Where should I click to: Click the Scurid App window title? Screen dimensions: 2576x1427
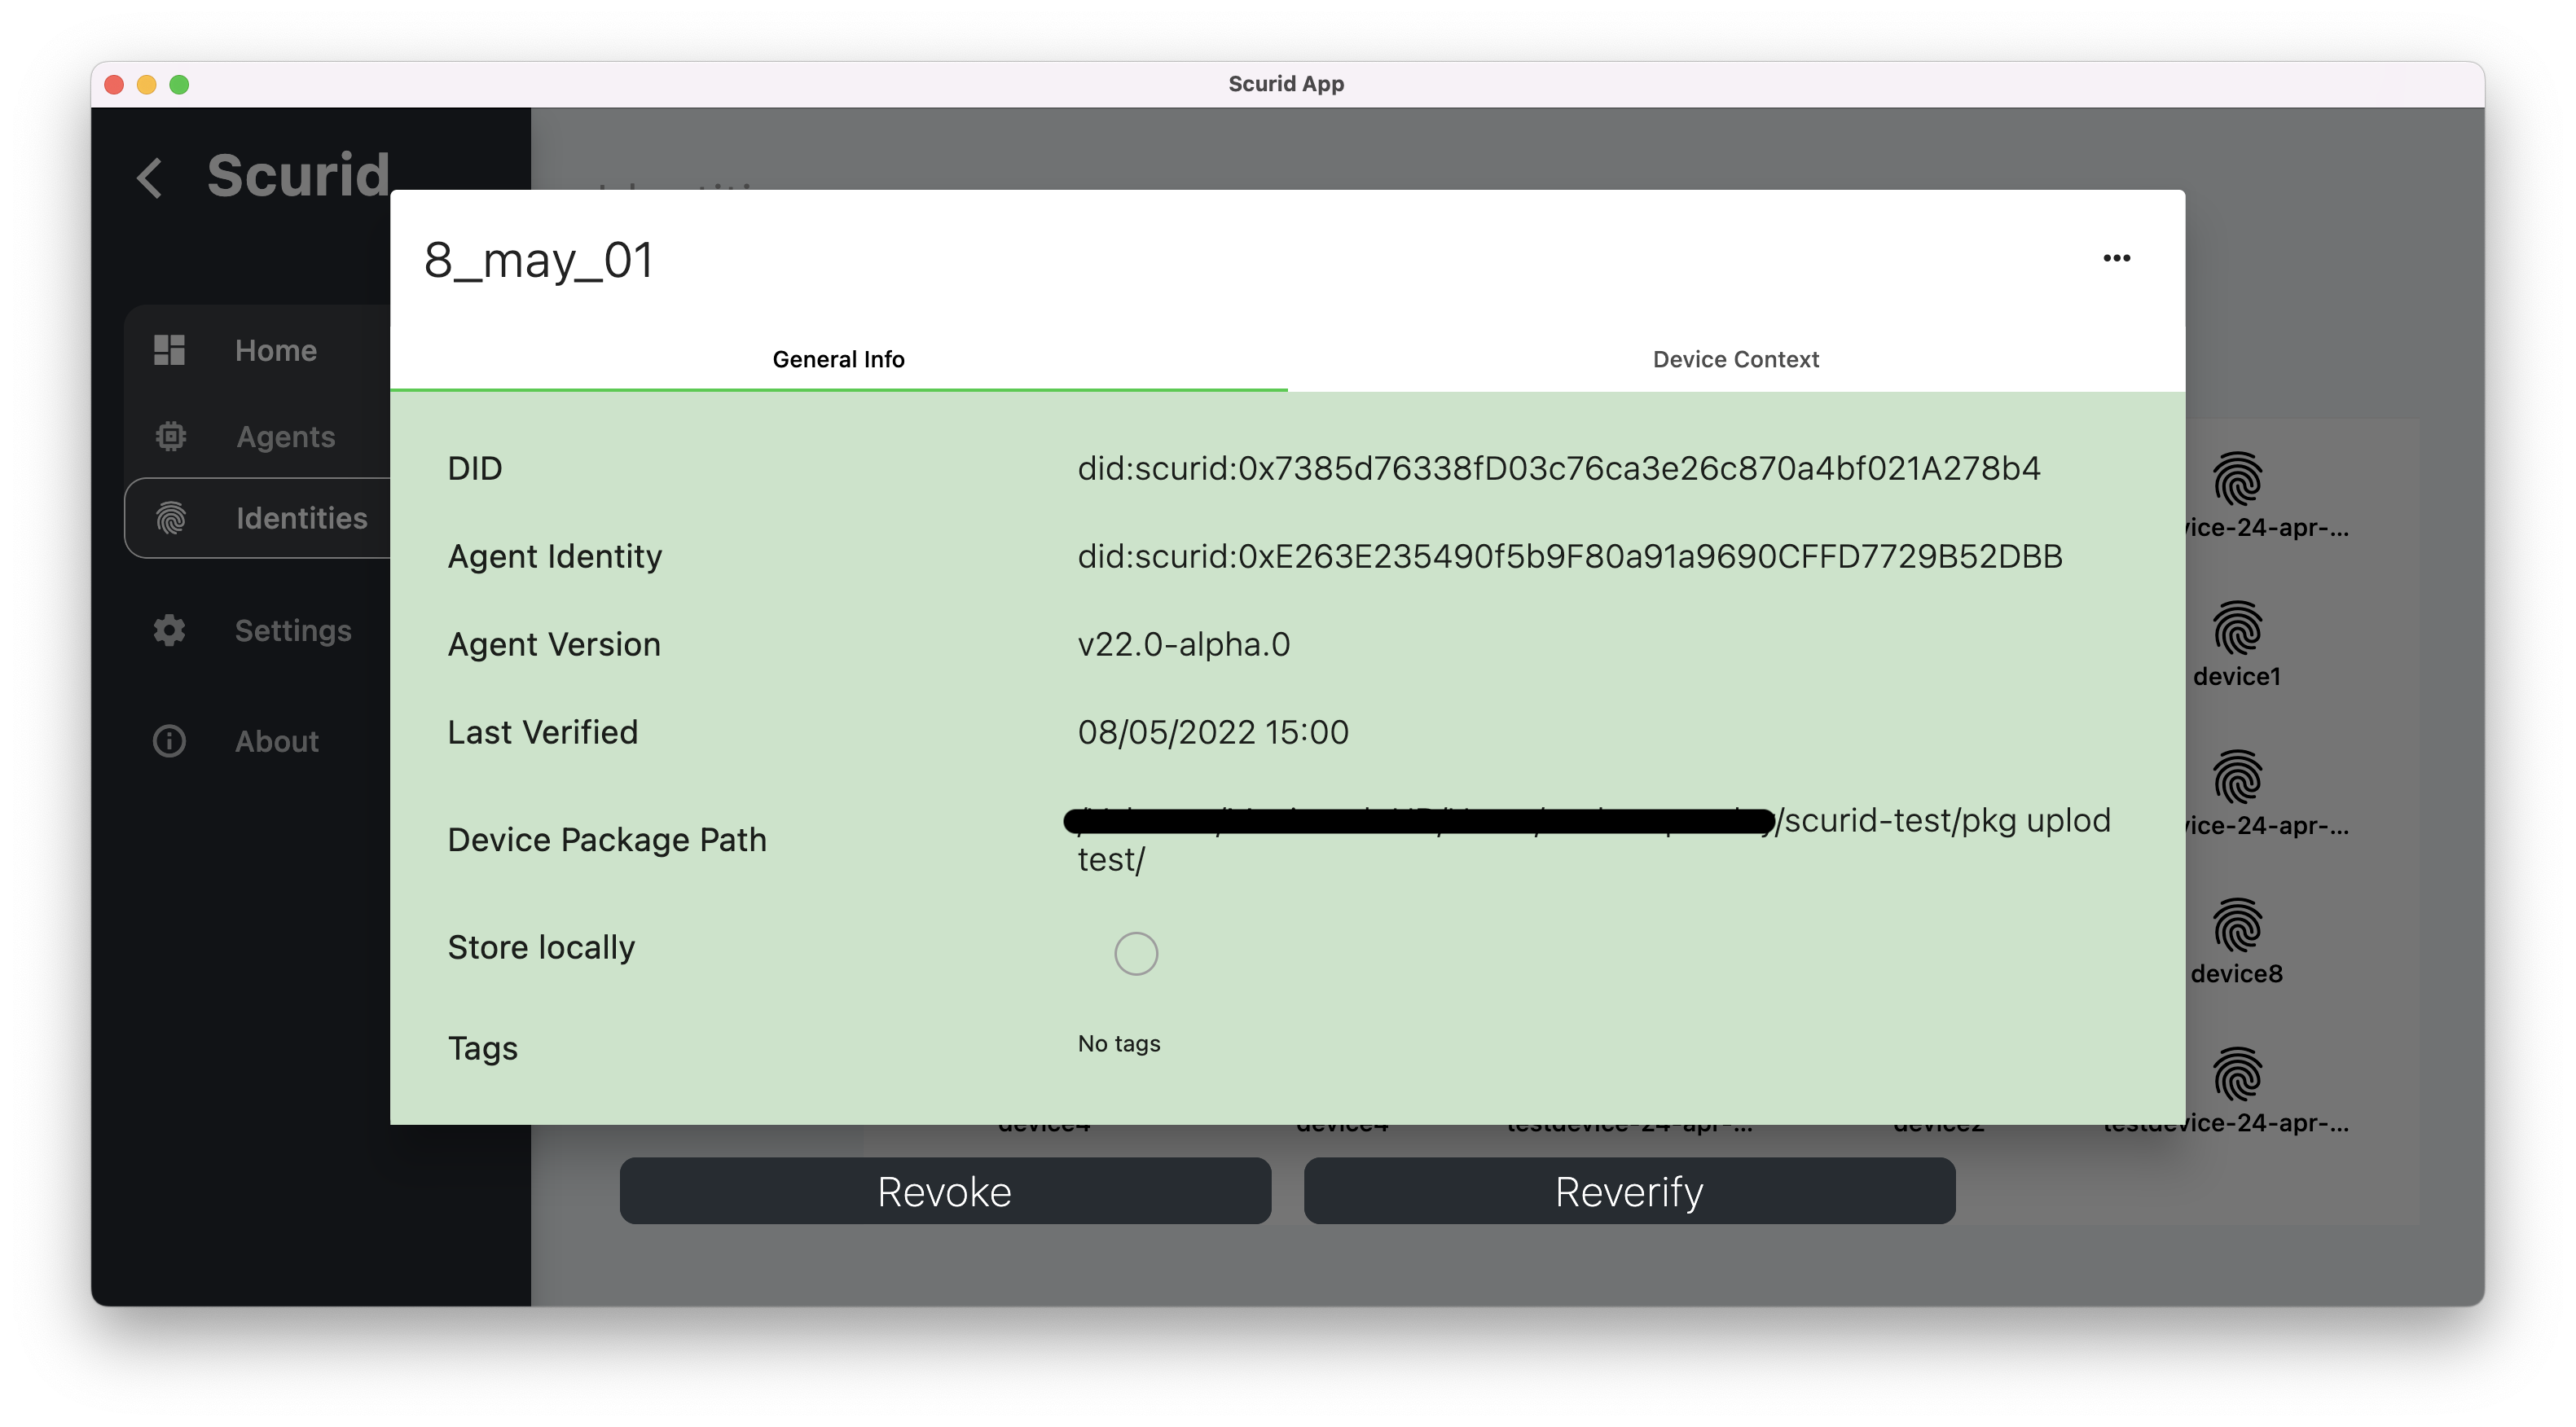tap(1286, 84)
